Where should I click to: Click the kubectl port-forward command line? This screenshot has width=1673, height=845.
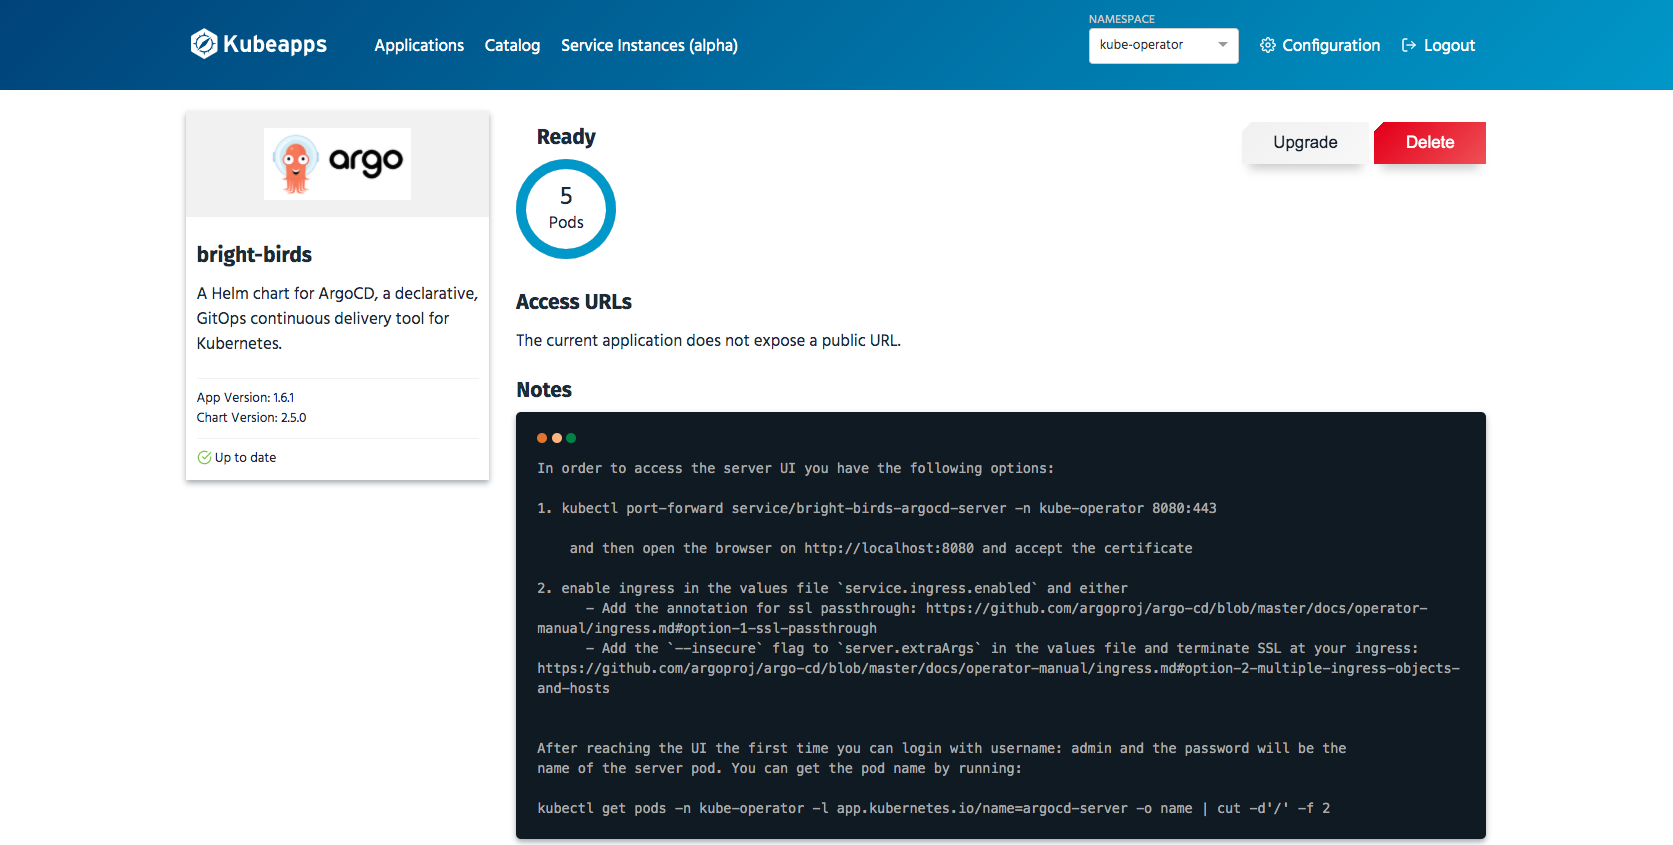pyautogui.click(x=877, y=508)
